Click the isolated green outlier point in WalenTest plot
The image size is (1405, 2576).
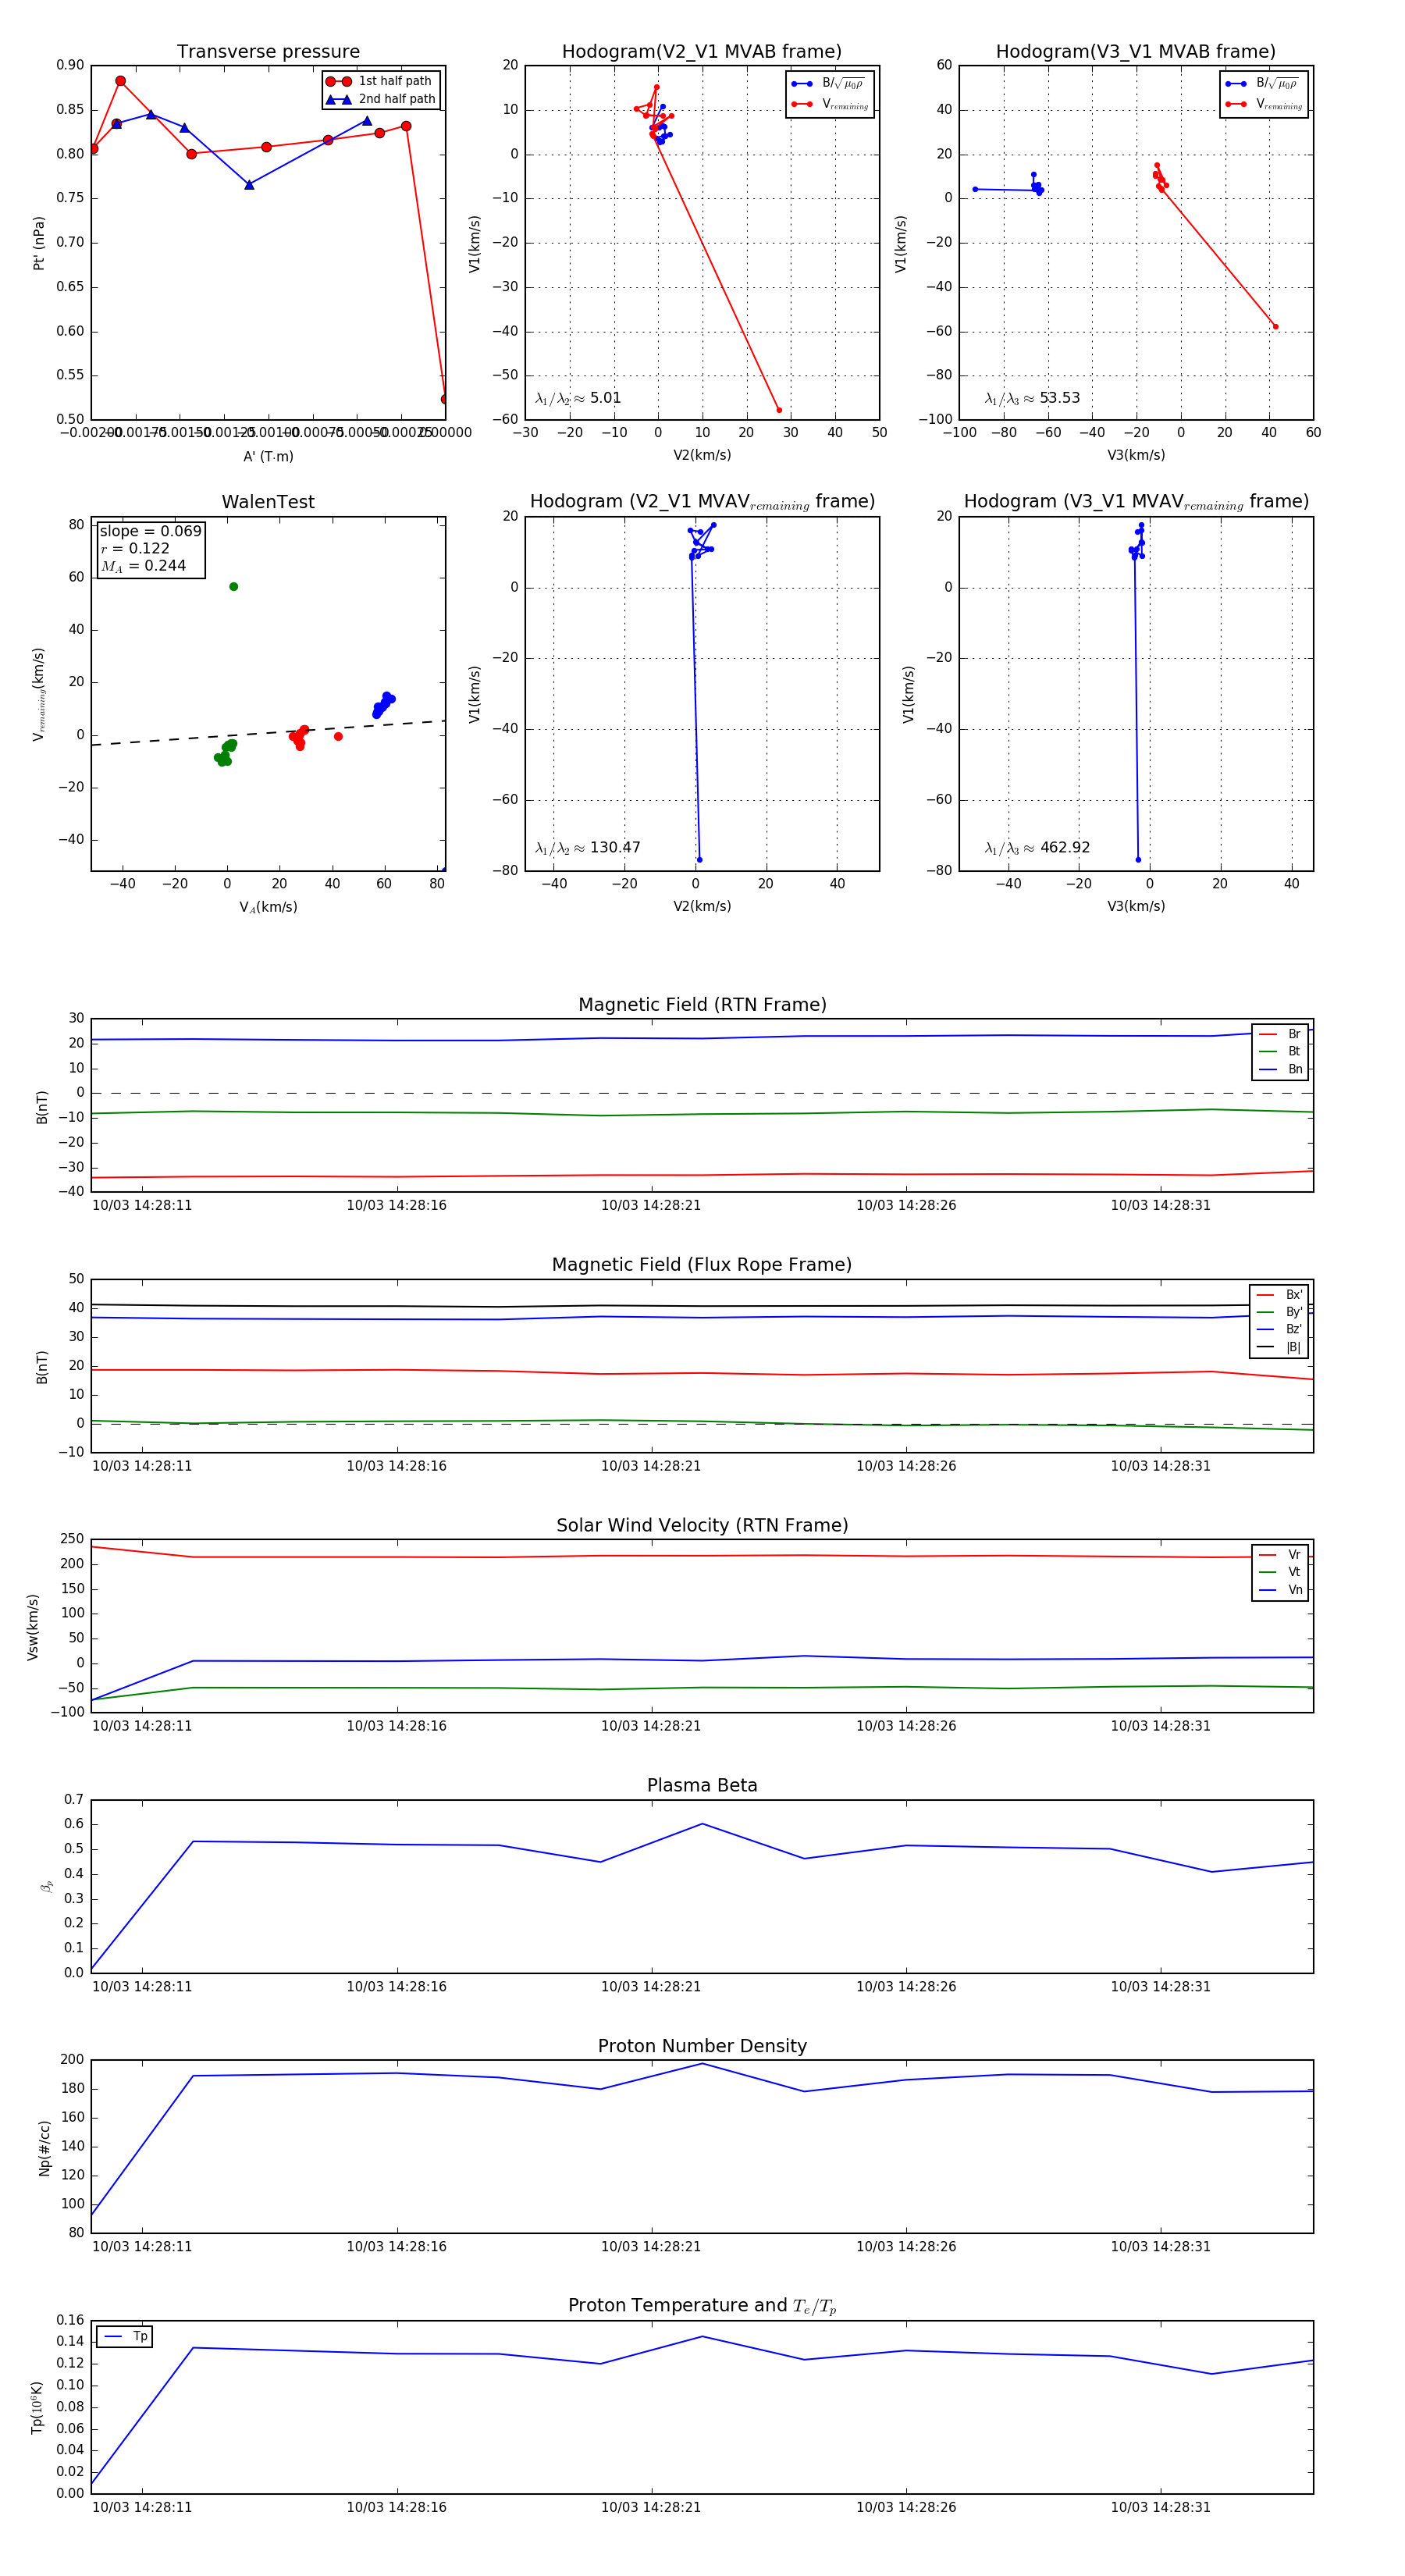(x=233, y=587)
